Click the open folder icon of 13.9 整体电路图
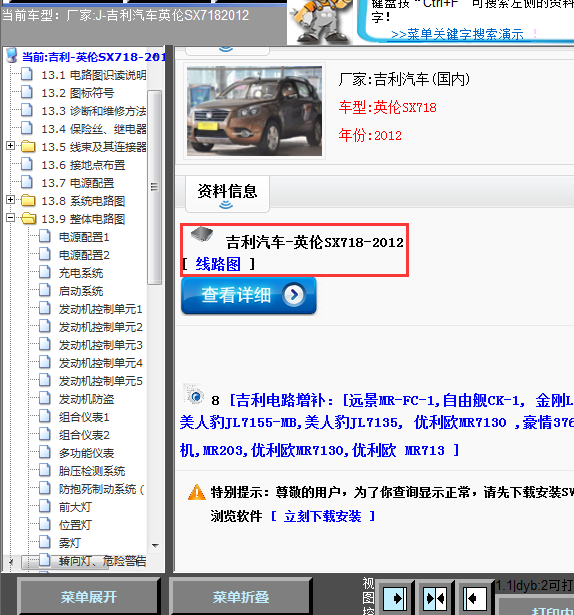 pos(28,218)
